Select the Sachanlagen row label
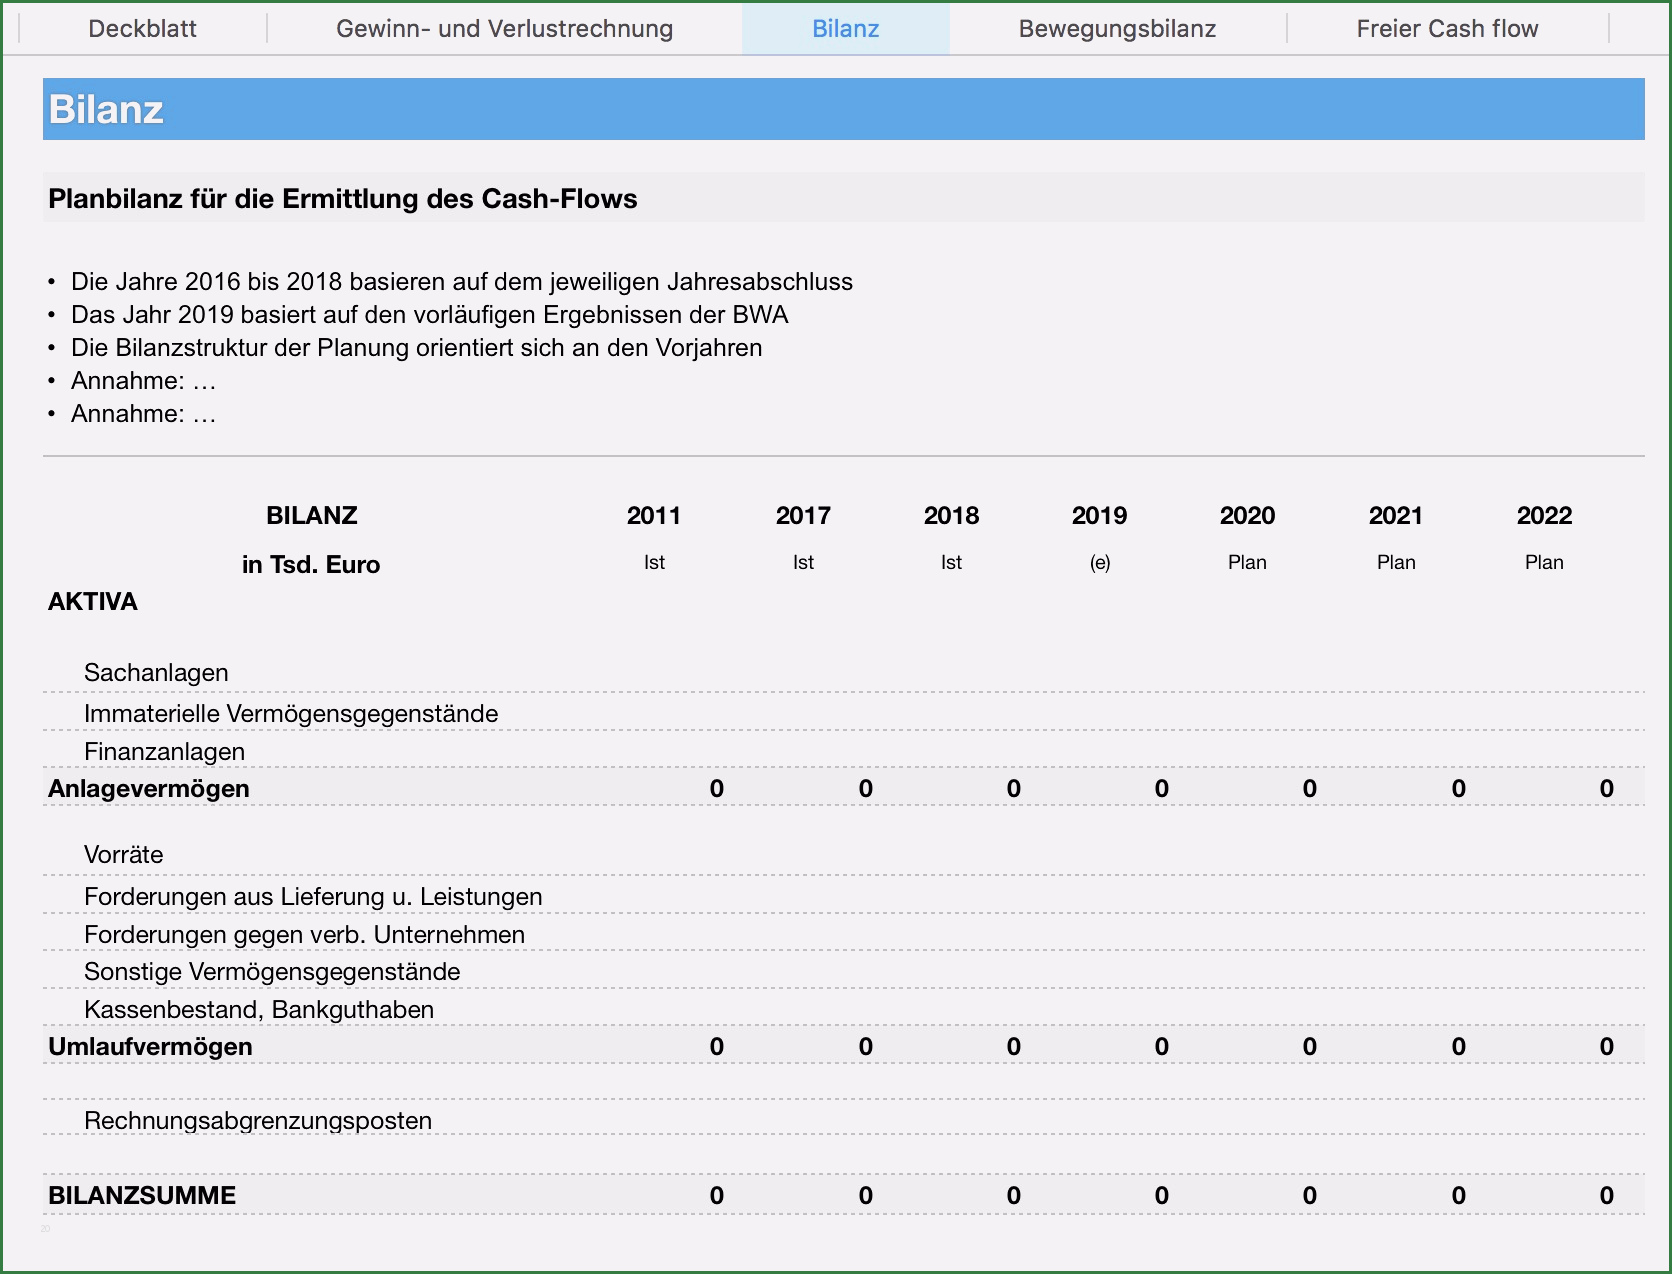 156,673
